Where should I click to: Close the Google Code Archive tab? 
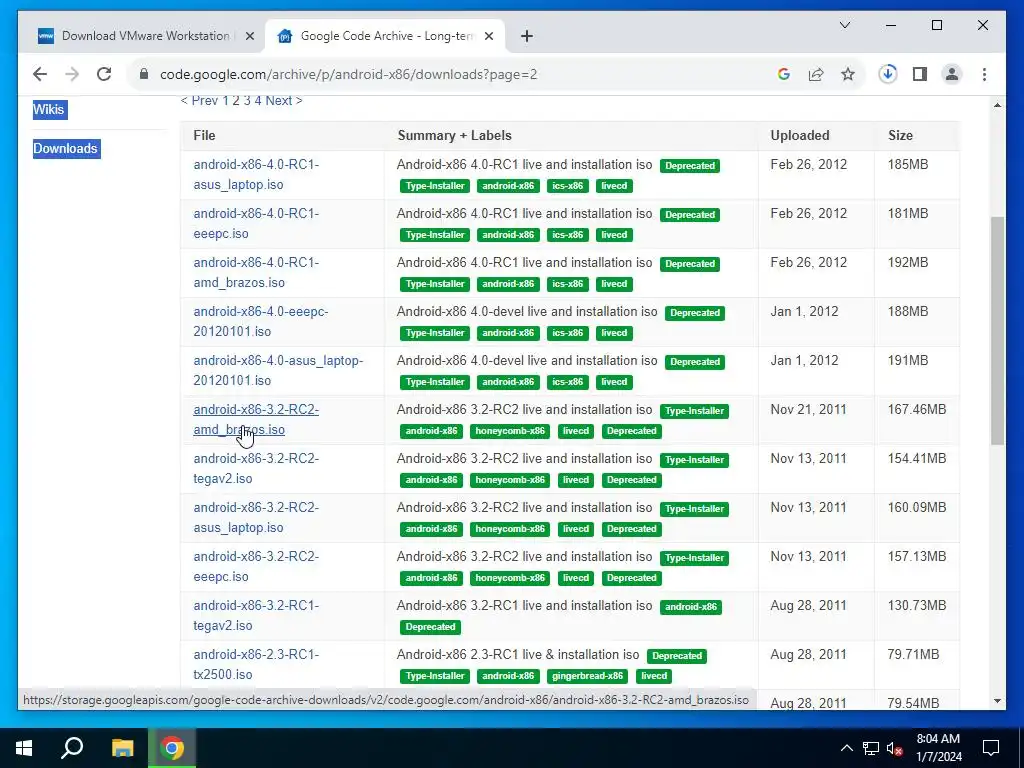point(490,36)
